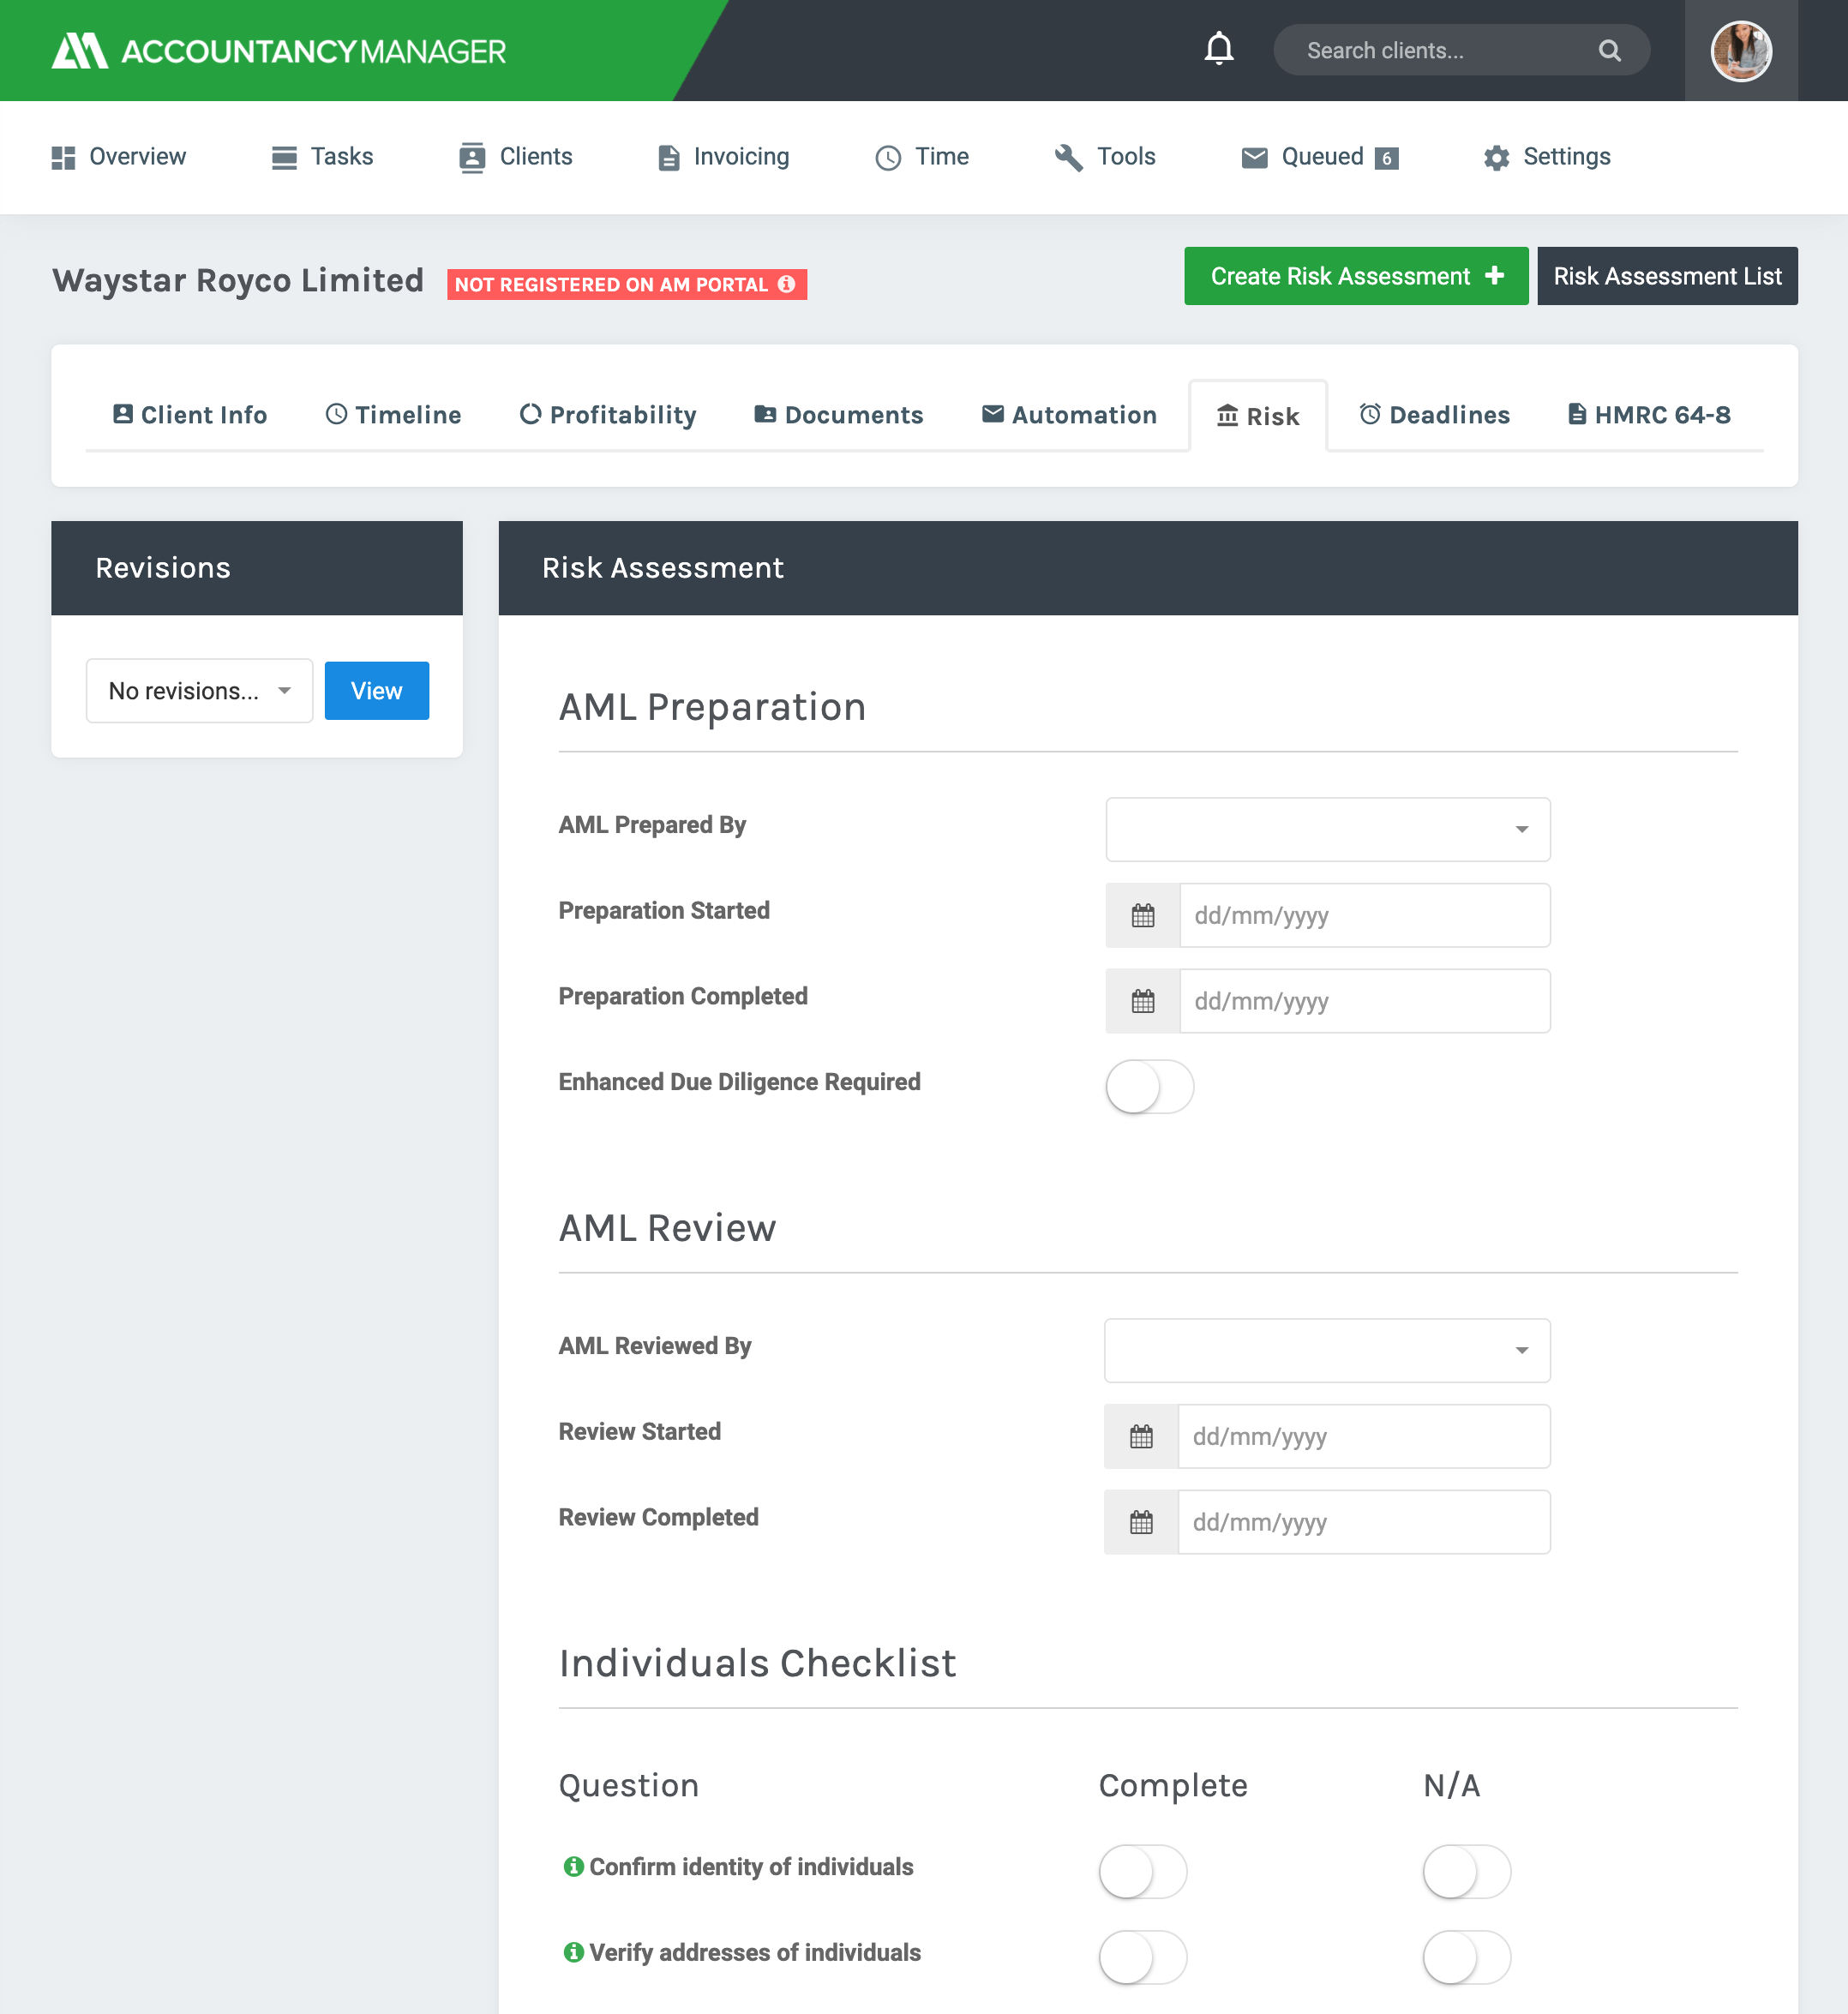Click the Client Info tab icon
This screenshot has height=2014, width=1848.
[x=123, y=414]
